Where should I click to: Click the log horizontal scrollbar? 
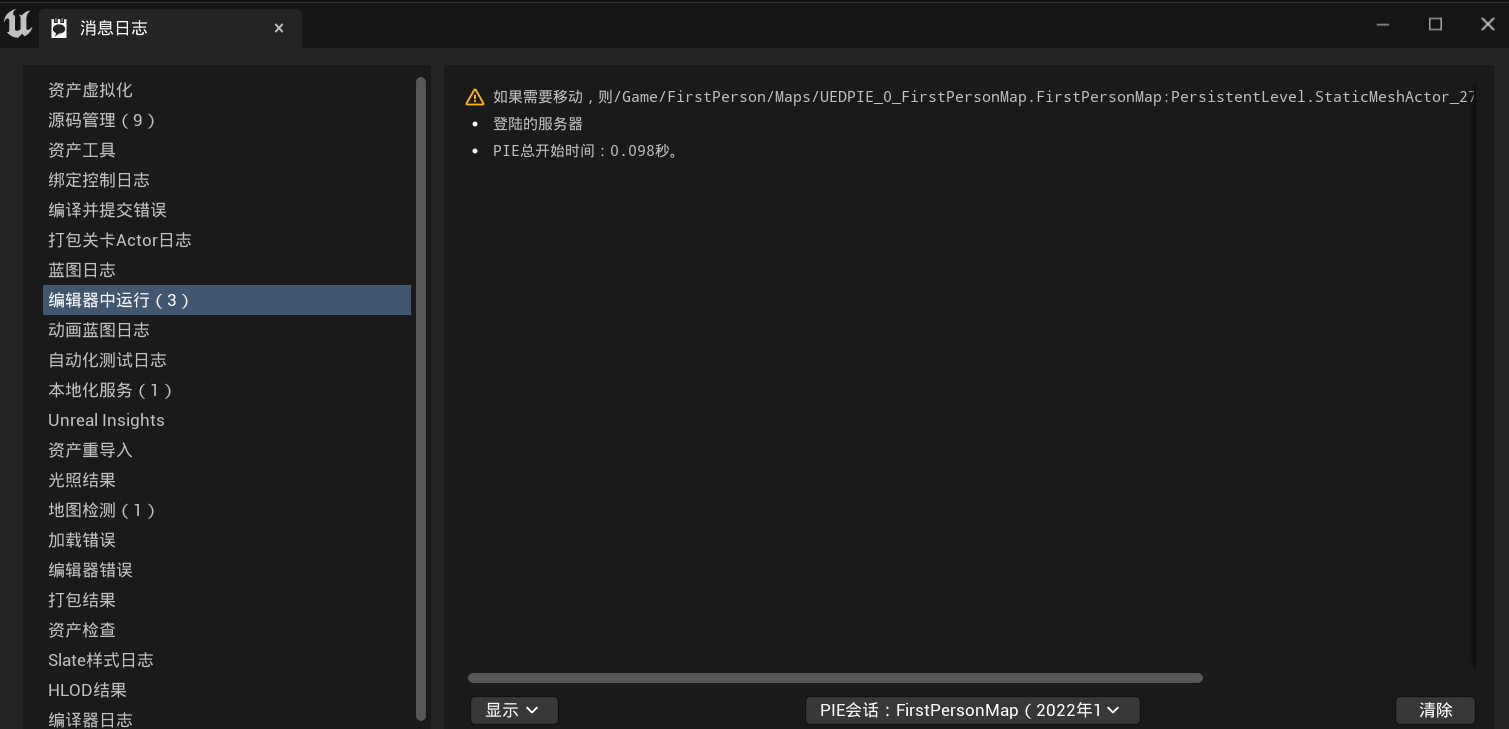click(x=835, y=678)
